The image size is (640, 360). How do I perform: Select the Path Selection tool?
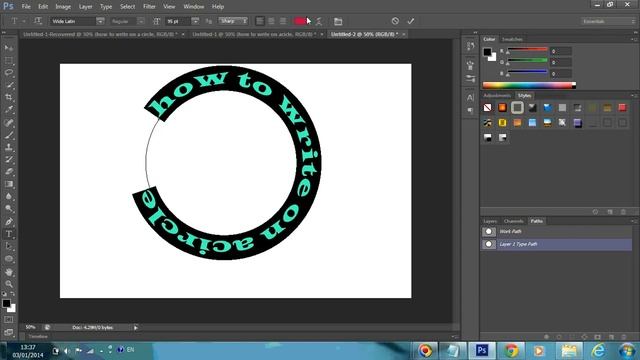[x=9, y=246]
